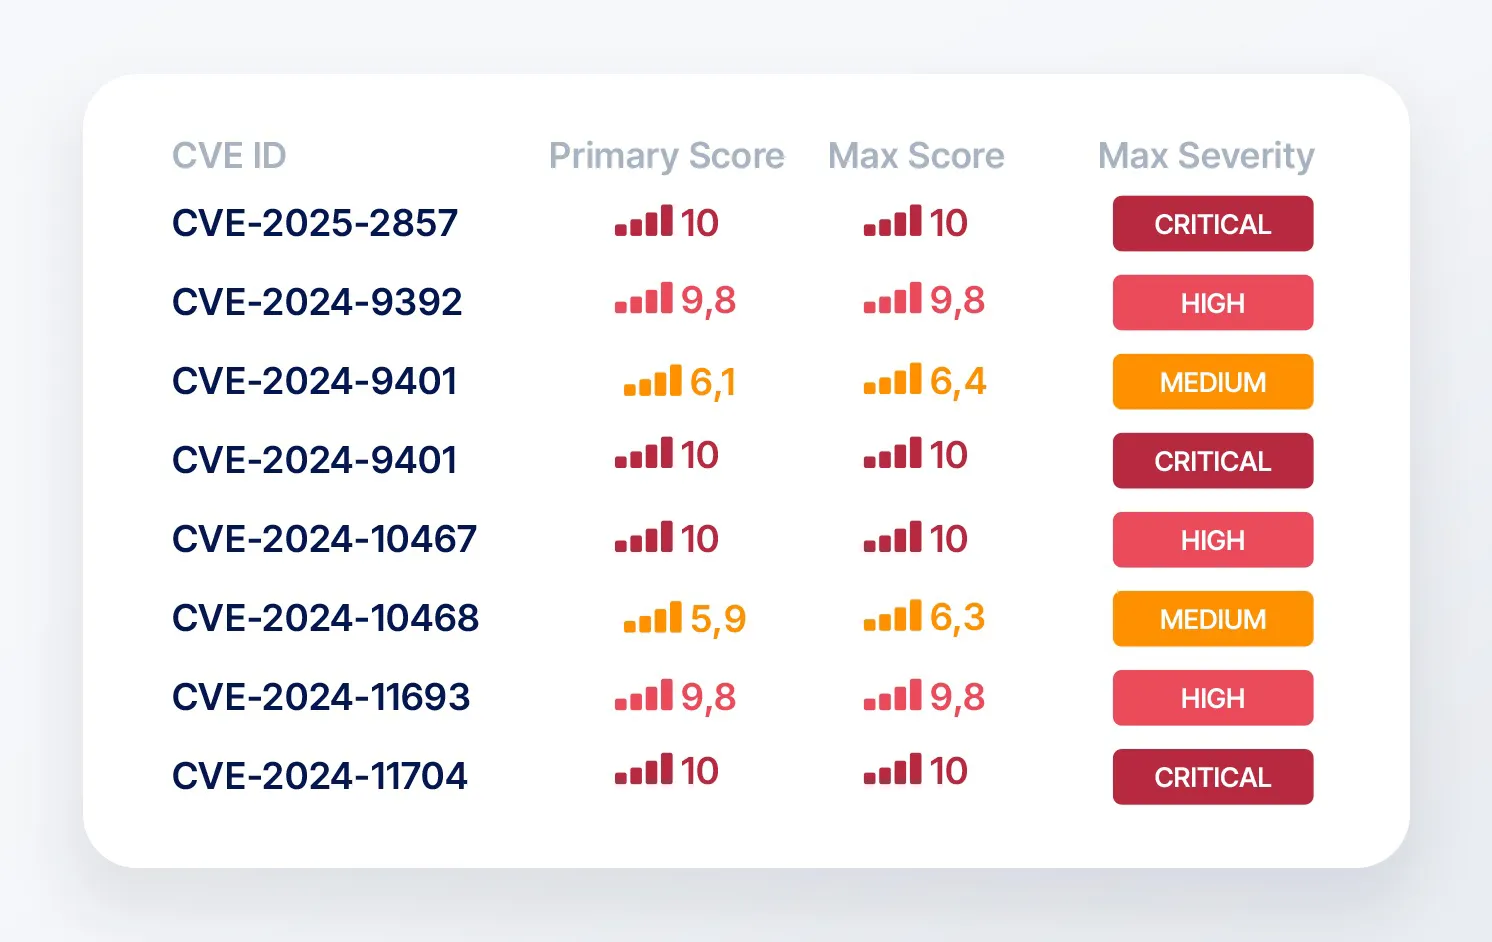Click the Max Severity column header
This screenshot has height=942, width=1492.
click(x=1206, y=156)
